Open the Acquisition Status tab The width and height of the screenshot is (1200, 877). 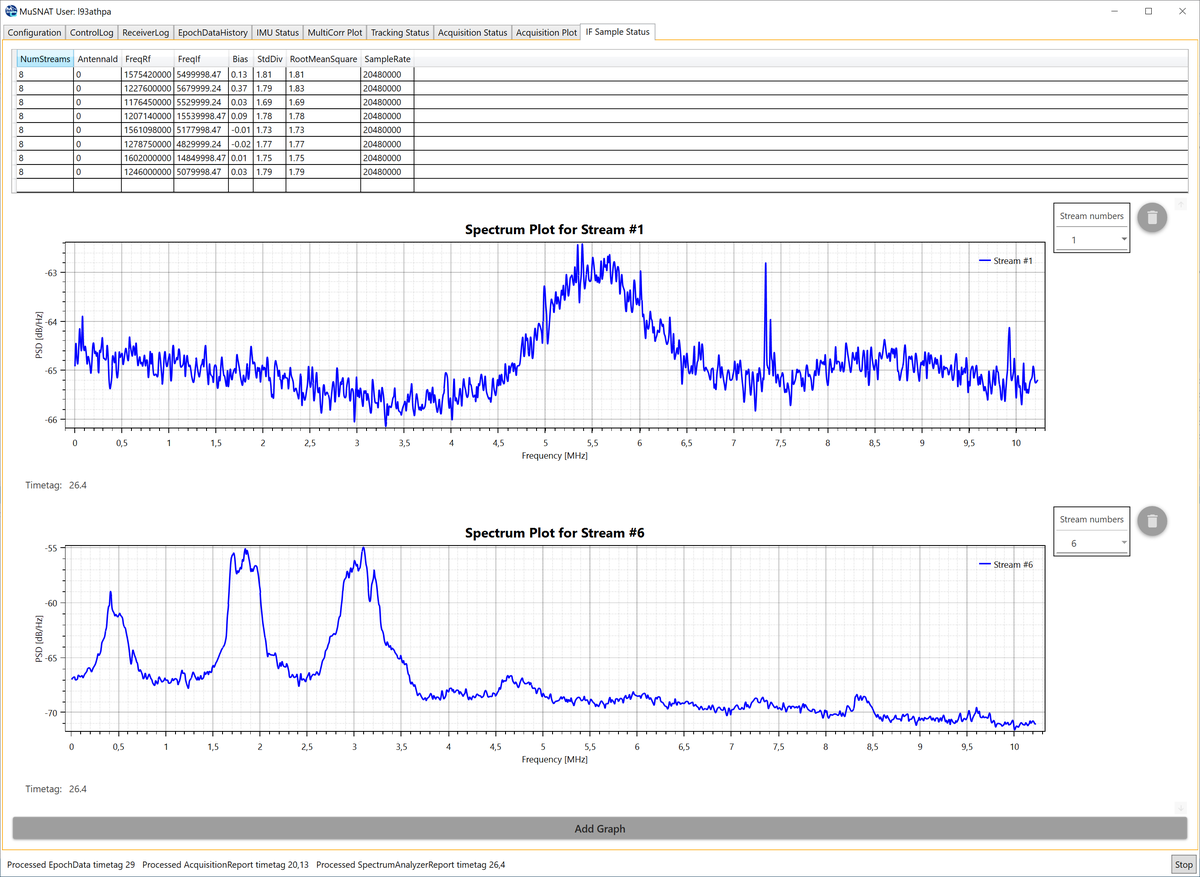[472, 32]
